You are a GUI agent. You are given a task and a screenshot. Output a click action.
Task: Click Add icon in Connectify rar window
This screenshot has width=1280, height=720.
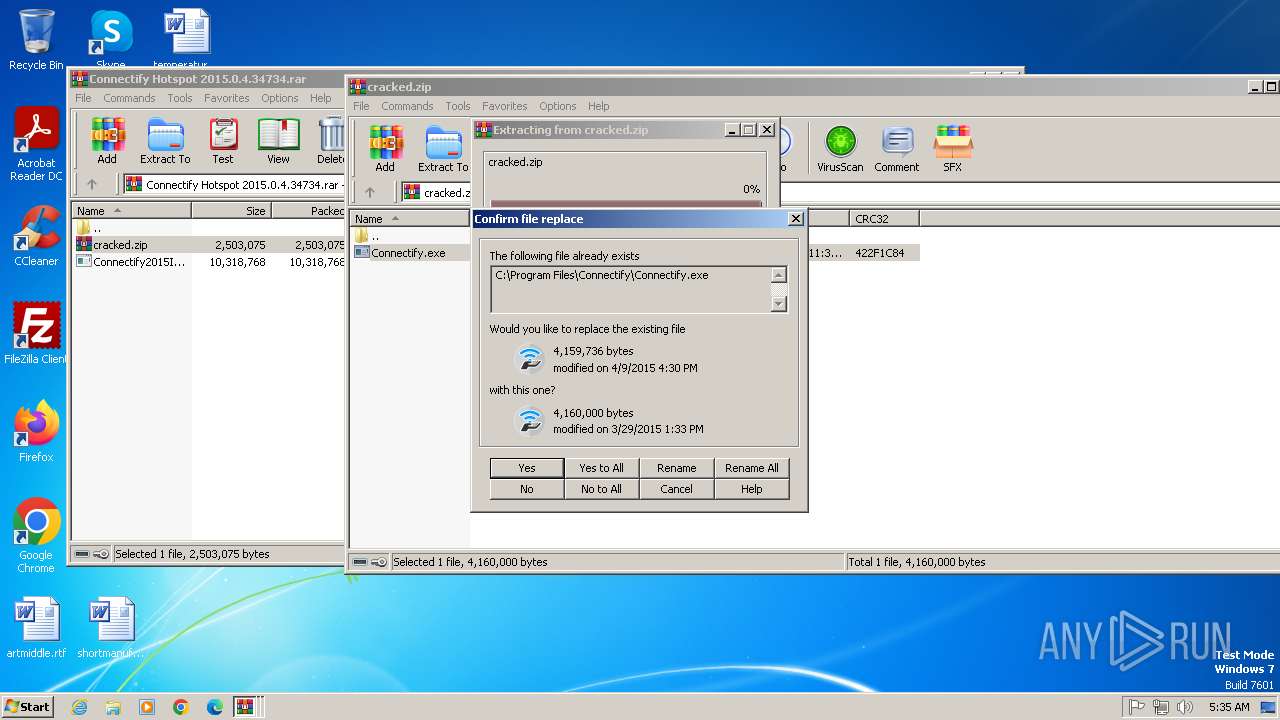pyautogui.click(x=107, y=141)
